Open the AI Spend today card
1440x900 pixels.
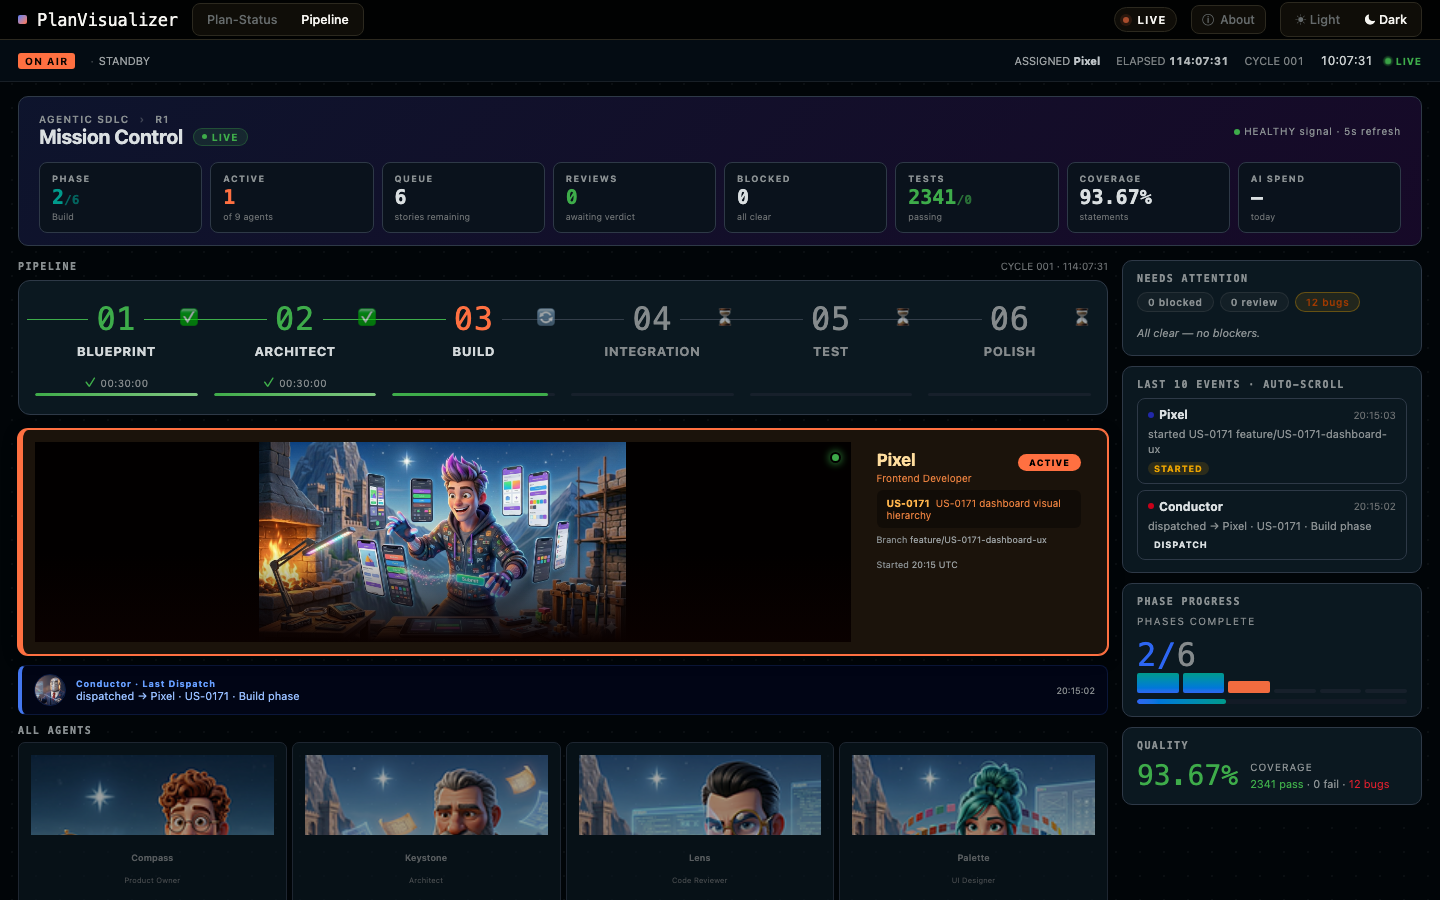[1319, 197]
